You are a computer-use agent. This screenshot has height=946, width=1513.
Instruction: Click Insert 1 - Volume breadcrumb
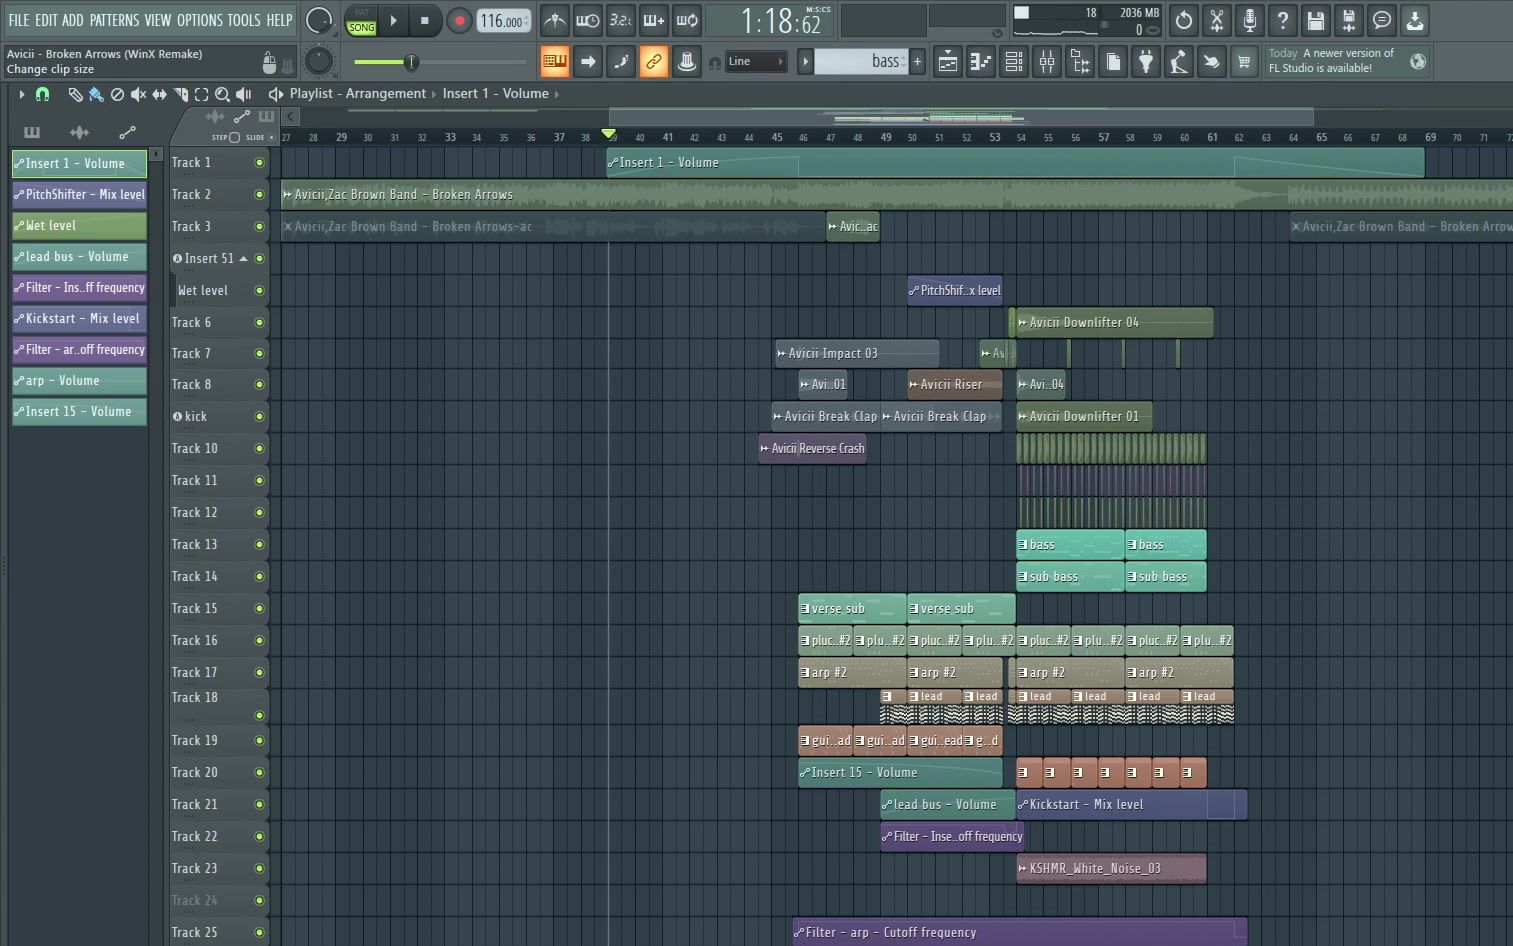tap(496, 93)
